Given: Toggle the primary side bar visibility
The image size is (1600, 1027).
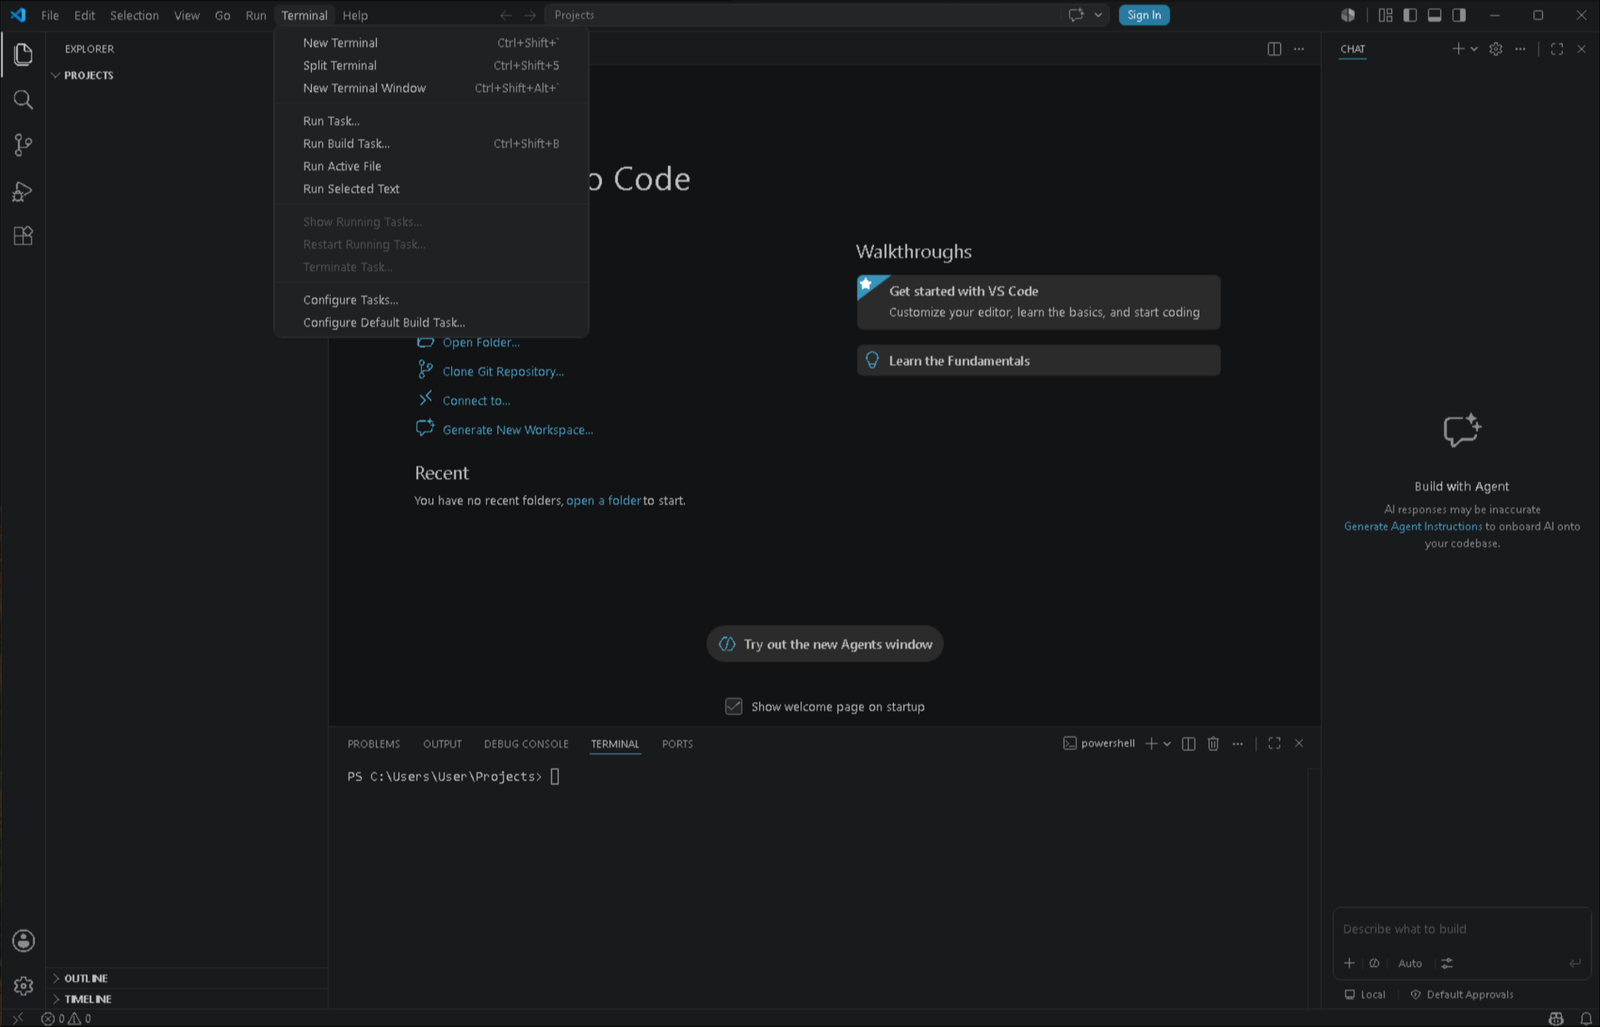Looking at the screenshot, I should click(1410, 15).
